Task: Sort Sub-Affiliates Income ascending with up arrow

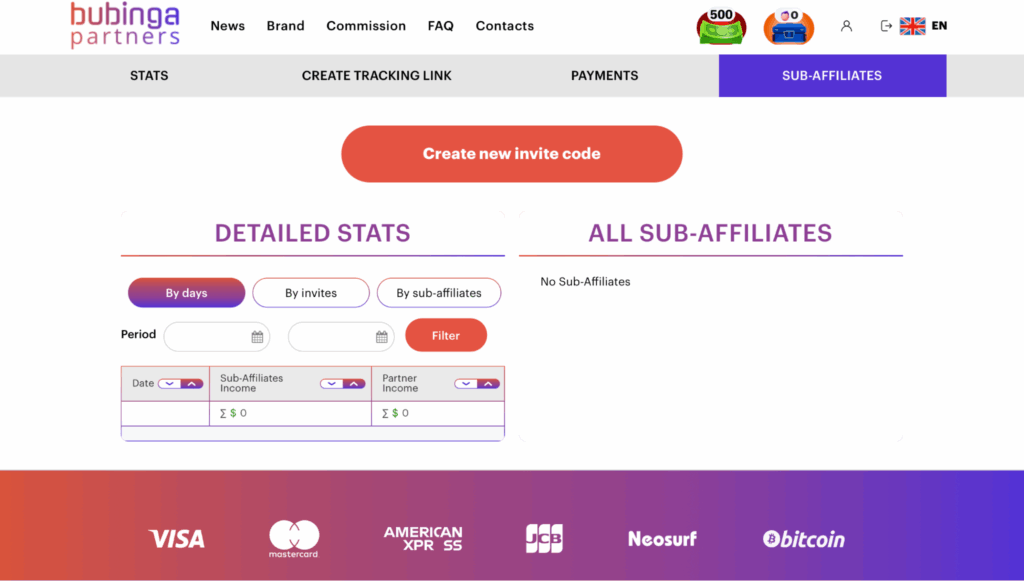Action: coord(354,383)
